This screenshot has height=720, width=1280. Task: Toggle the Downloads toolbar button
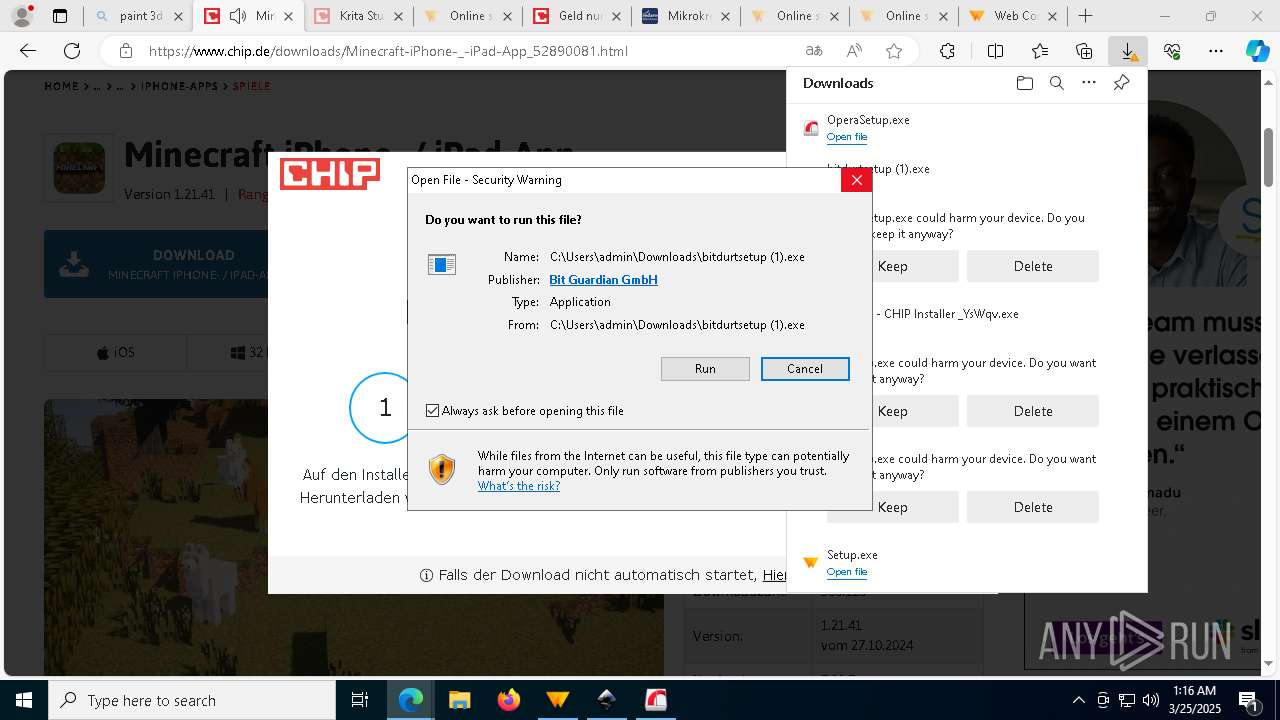[x=1128, y=51]
